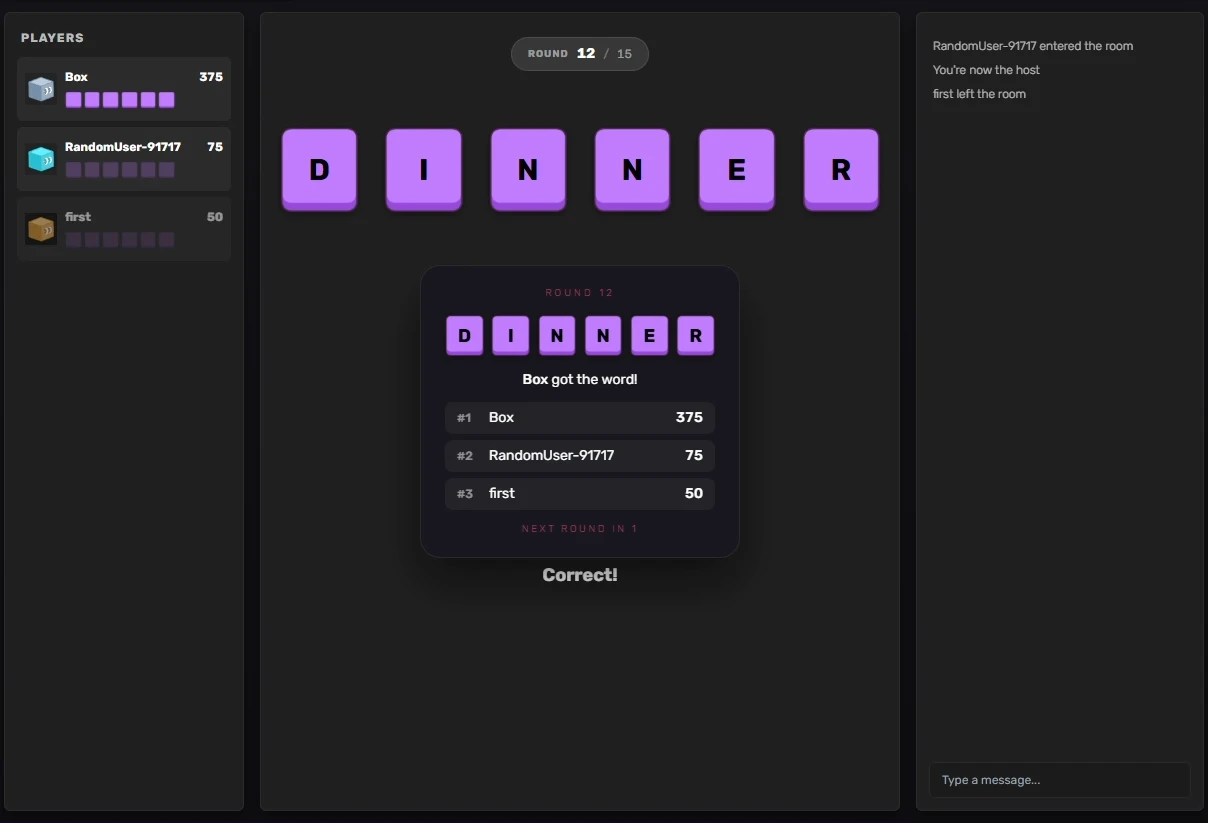Screen dimensions: 1208x823
Task: Click the ROUND 12 label in the popup
Action: click(580, 293)
